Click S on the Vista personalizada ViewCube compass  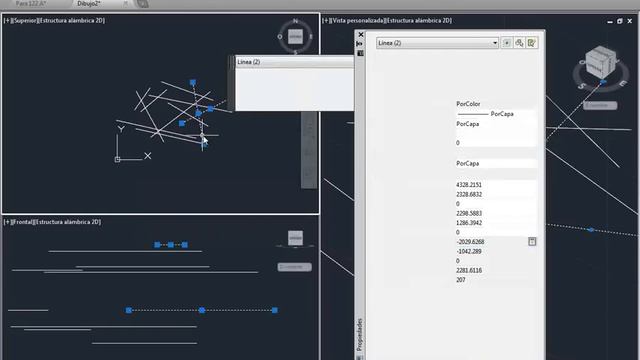pos(582,86)
